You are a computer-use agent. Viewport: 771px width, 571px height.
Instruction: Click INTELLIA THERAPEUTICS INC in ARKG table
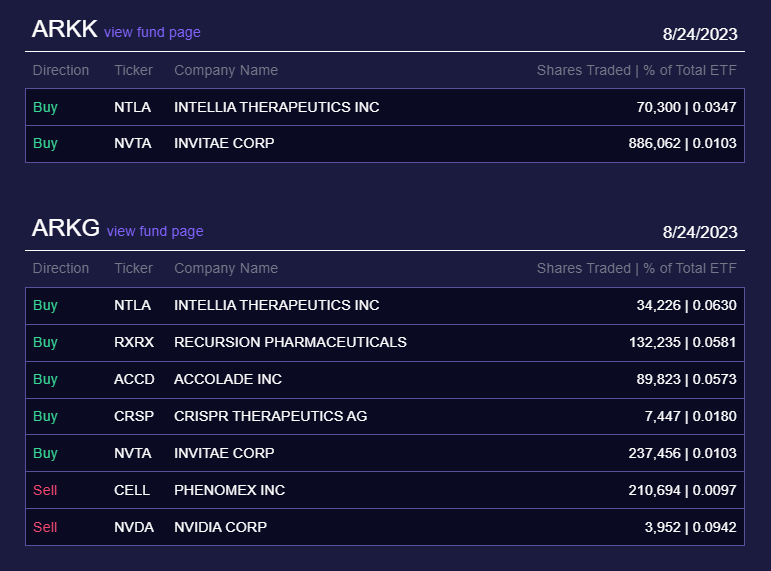point(277,305)
